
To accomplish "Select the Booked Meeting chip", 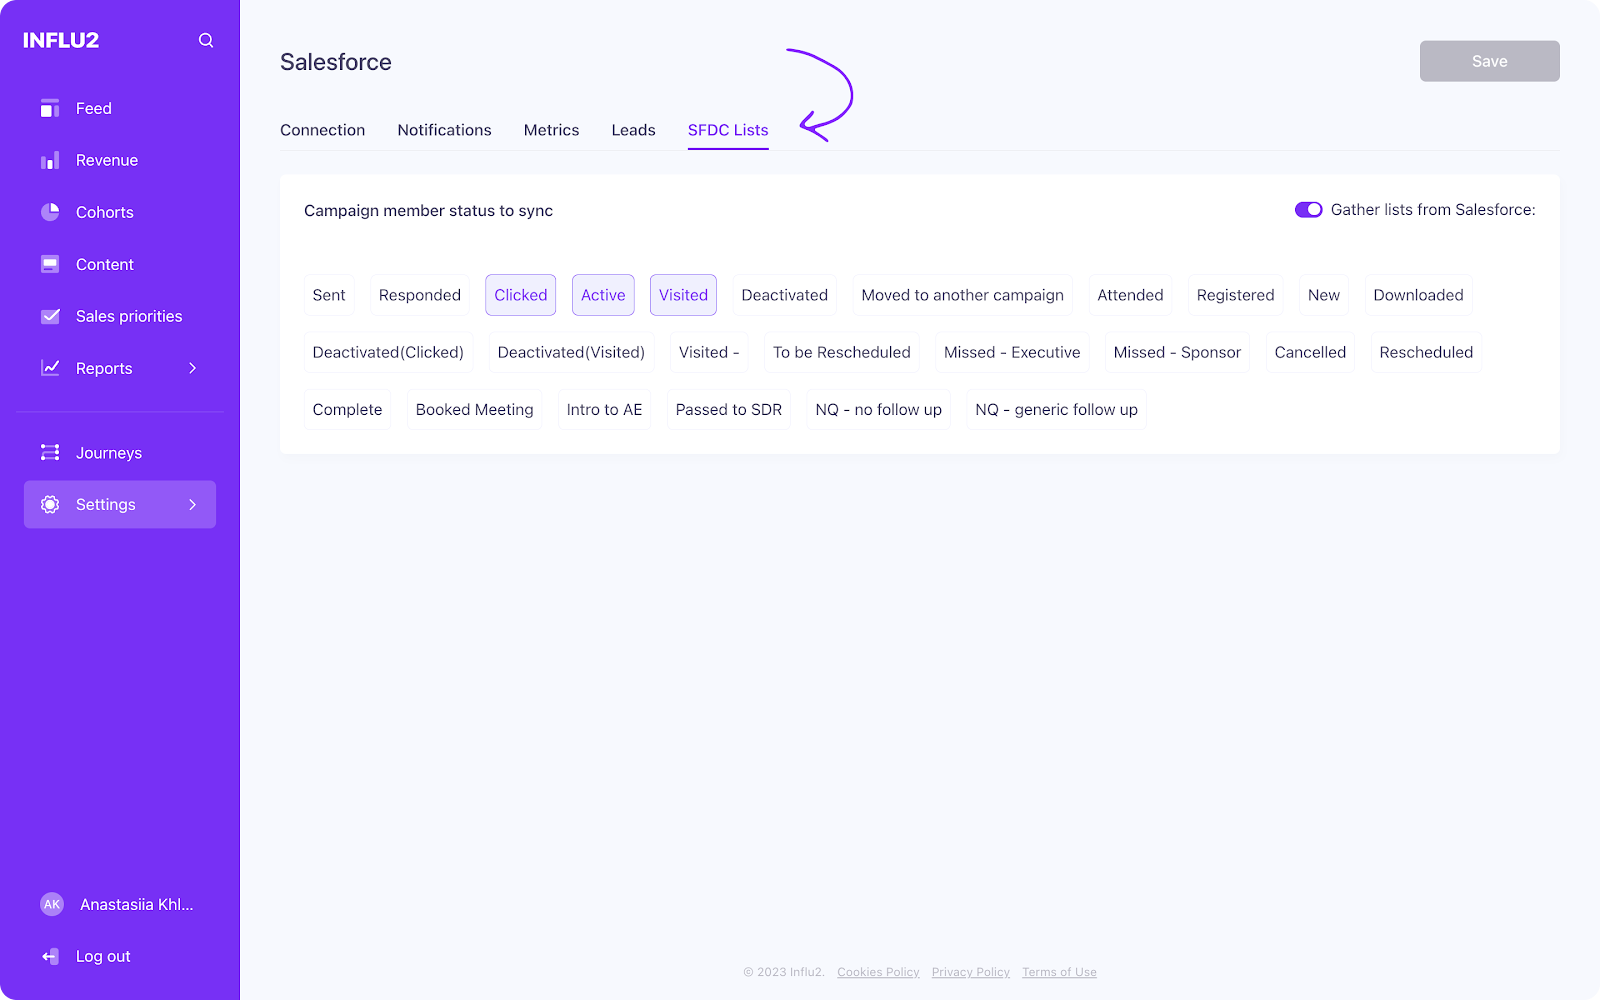I will (474, 409).
